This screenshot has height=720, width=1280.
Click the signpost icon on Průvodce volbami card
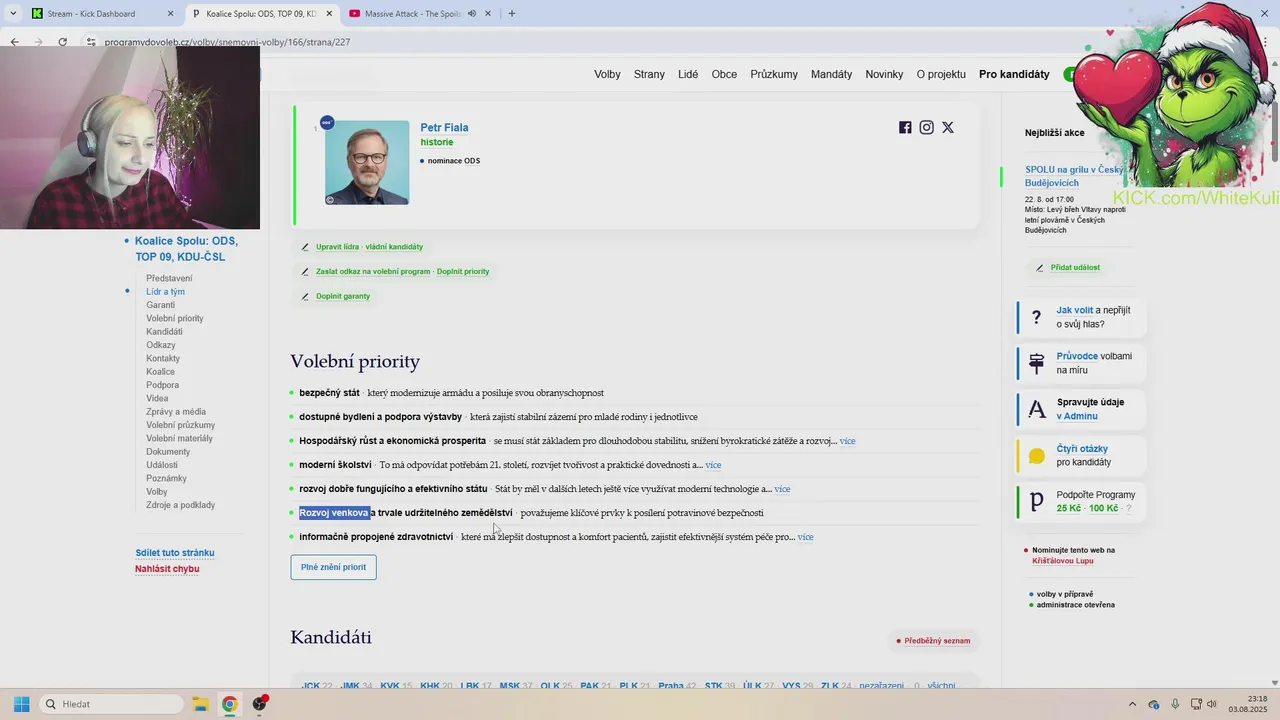coord(1037,364)
